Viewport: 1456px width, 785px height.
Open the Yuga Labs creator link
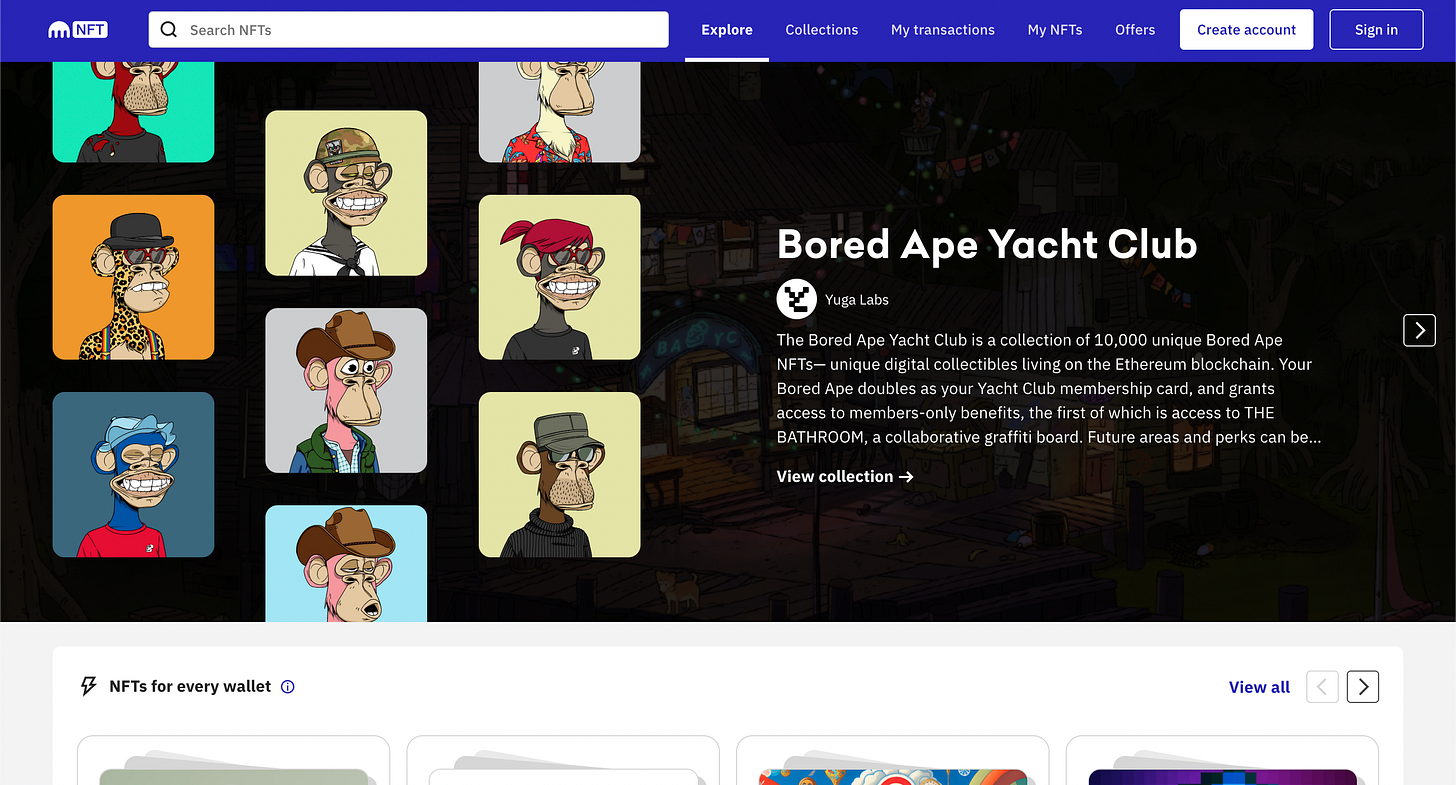[x=857, y=299]
